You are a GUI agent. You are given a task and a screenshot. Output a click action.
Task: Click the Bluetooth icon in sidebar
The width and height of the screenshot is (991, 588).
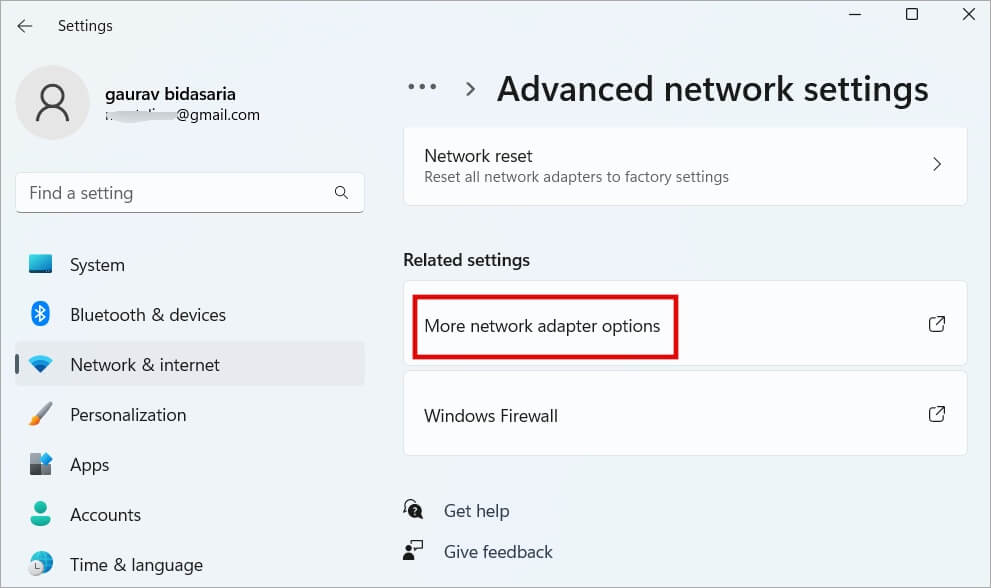tap(40, 314)
